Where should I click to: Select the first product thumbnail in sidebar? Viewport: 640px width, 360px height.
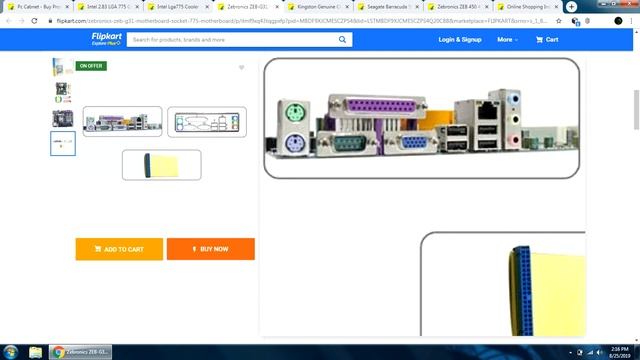point(62,67)
